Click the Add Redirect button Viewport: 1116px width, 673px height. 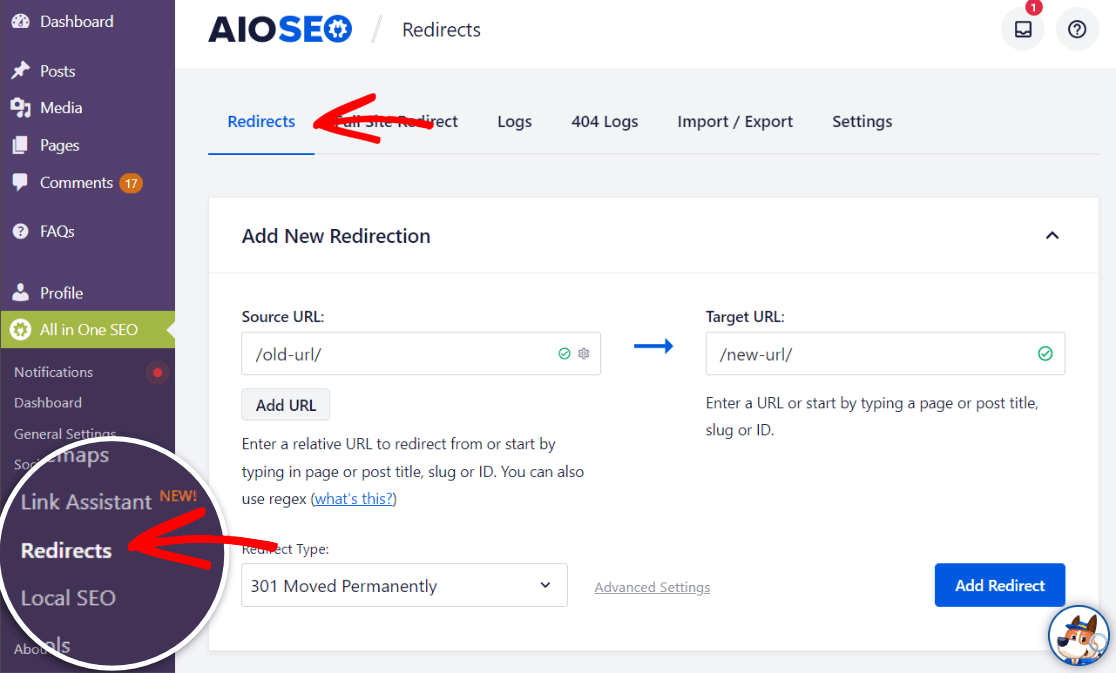click(999, 585)
